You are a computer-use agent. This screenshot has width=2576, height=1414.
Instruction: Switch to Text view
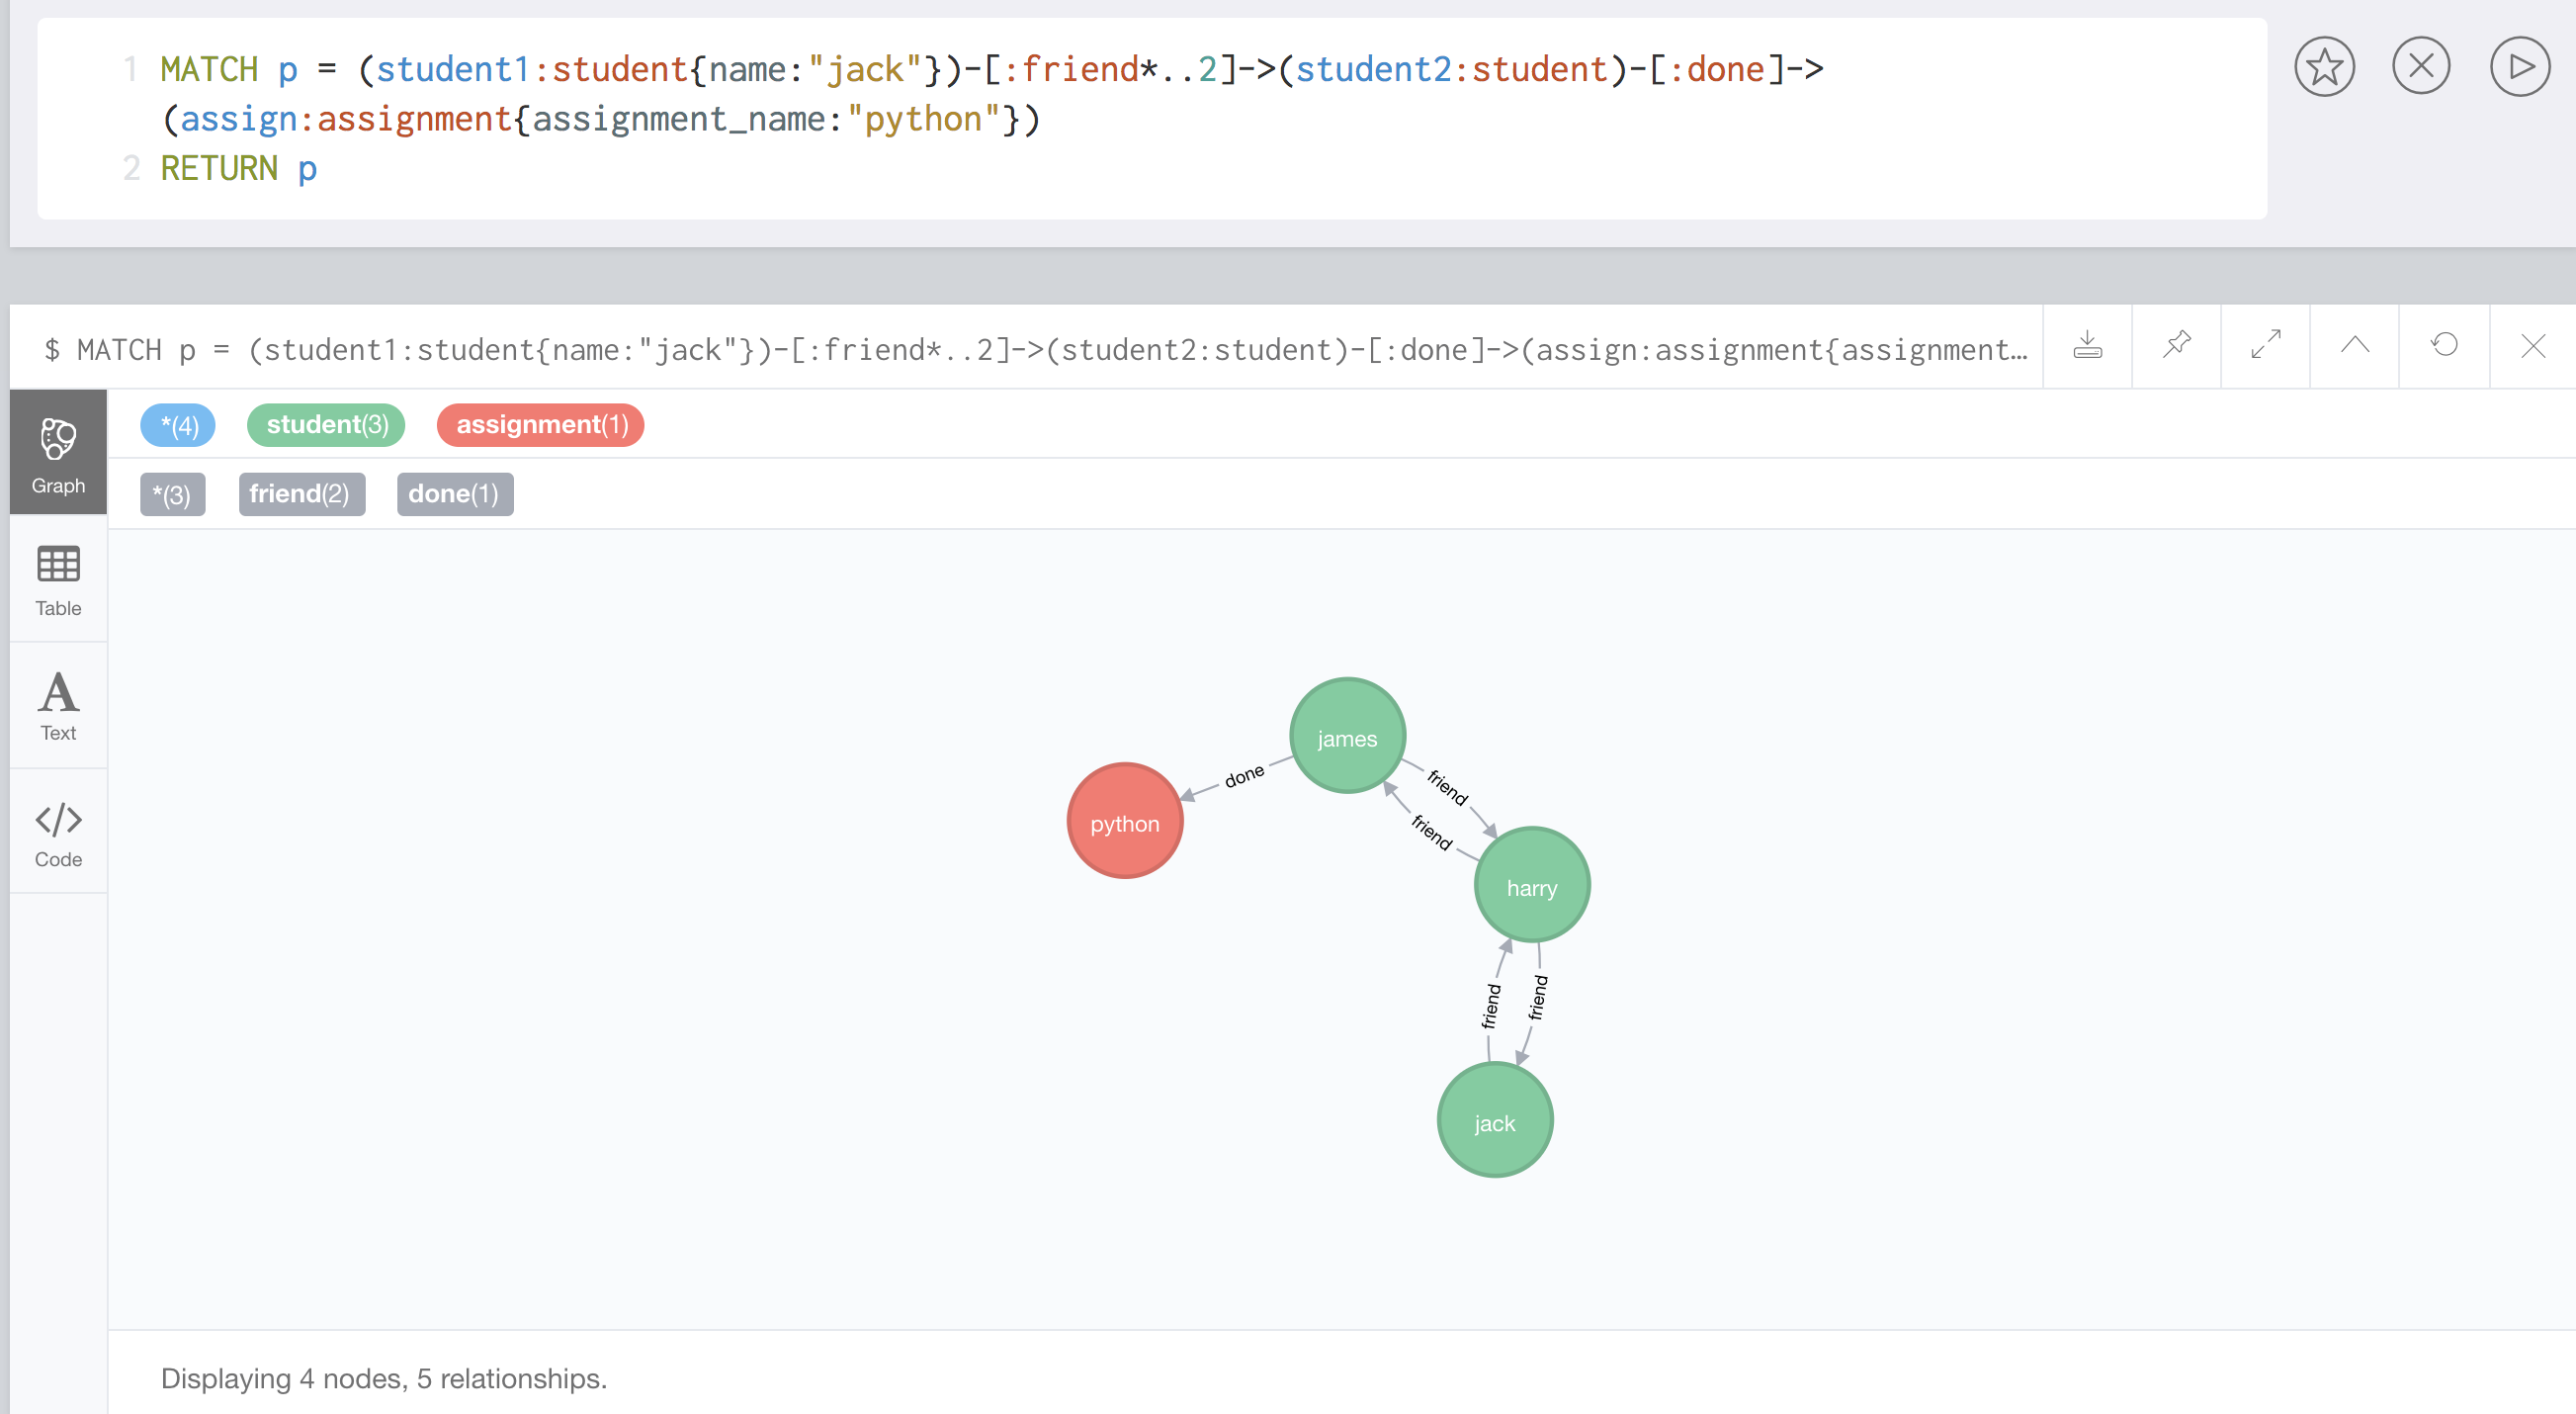tap(58, 706)
